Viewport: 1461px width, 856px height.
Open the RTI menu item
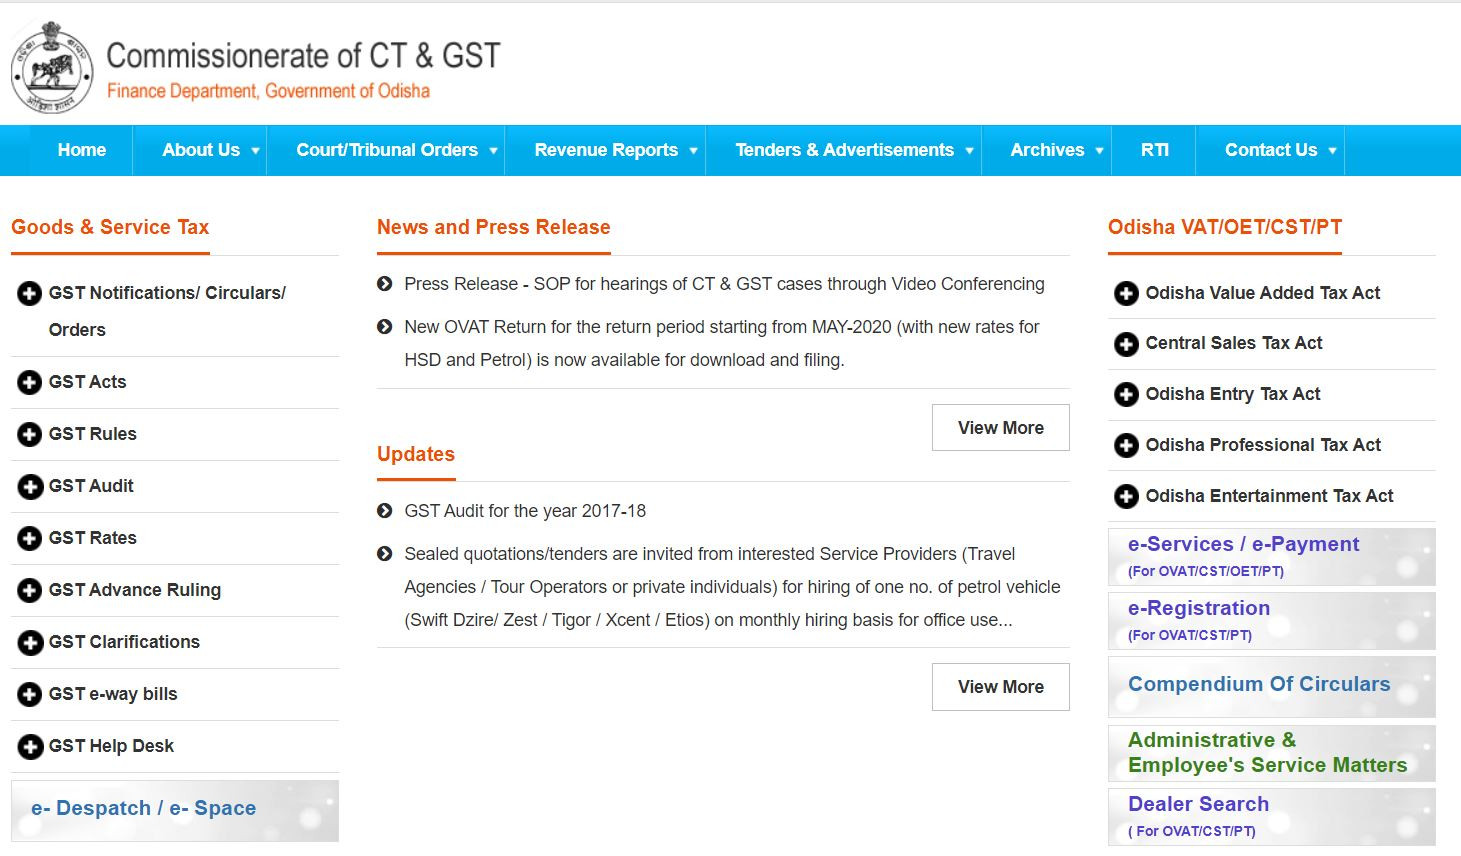click(1154, 150)
